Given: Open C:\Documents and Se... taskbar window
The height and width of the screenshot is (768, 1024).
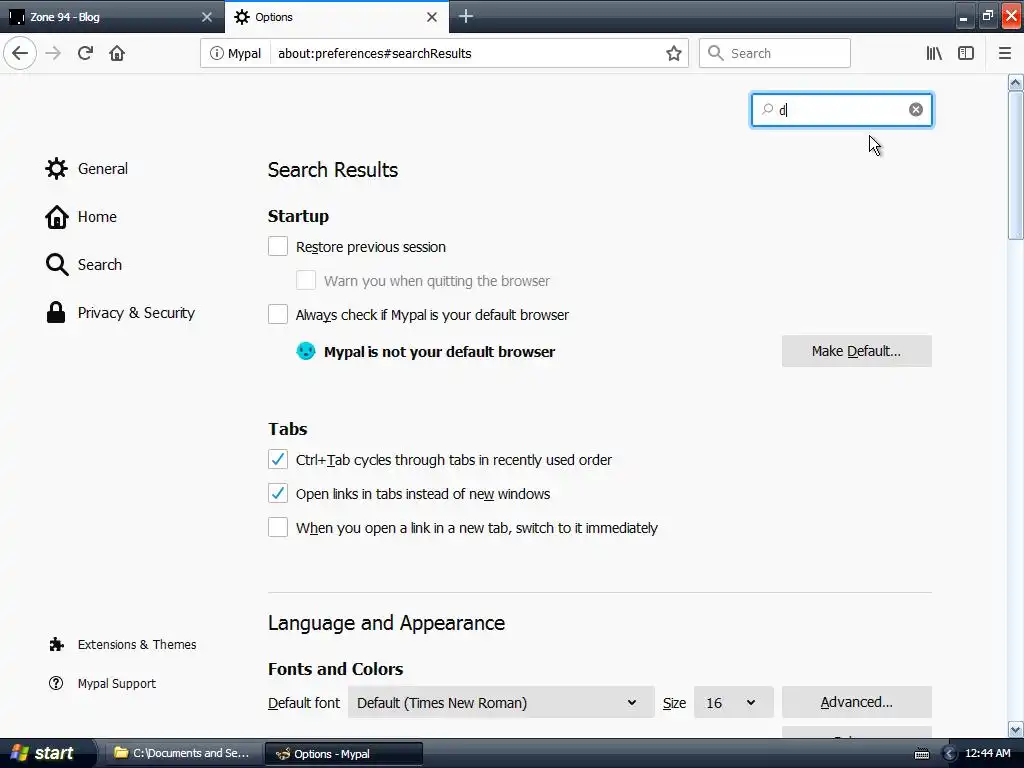Looking at the screenshot, I should point(182,754).
